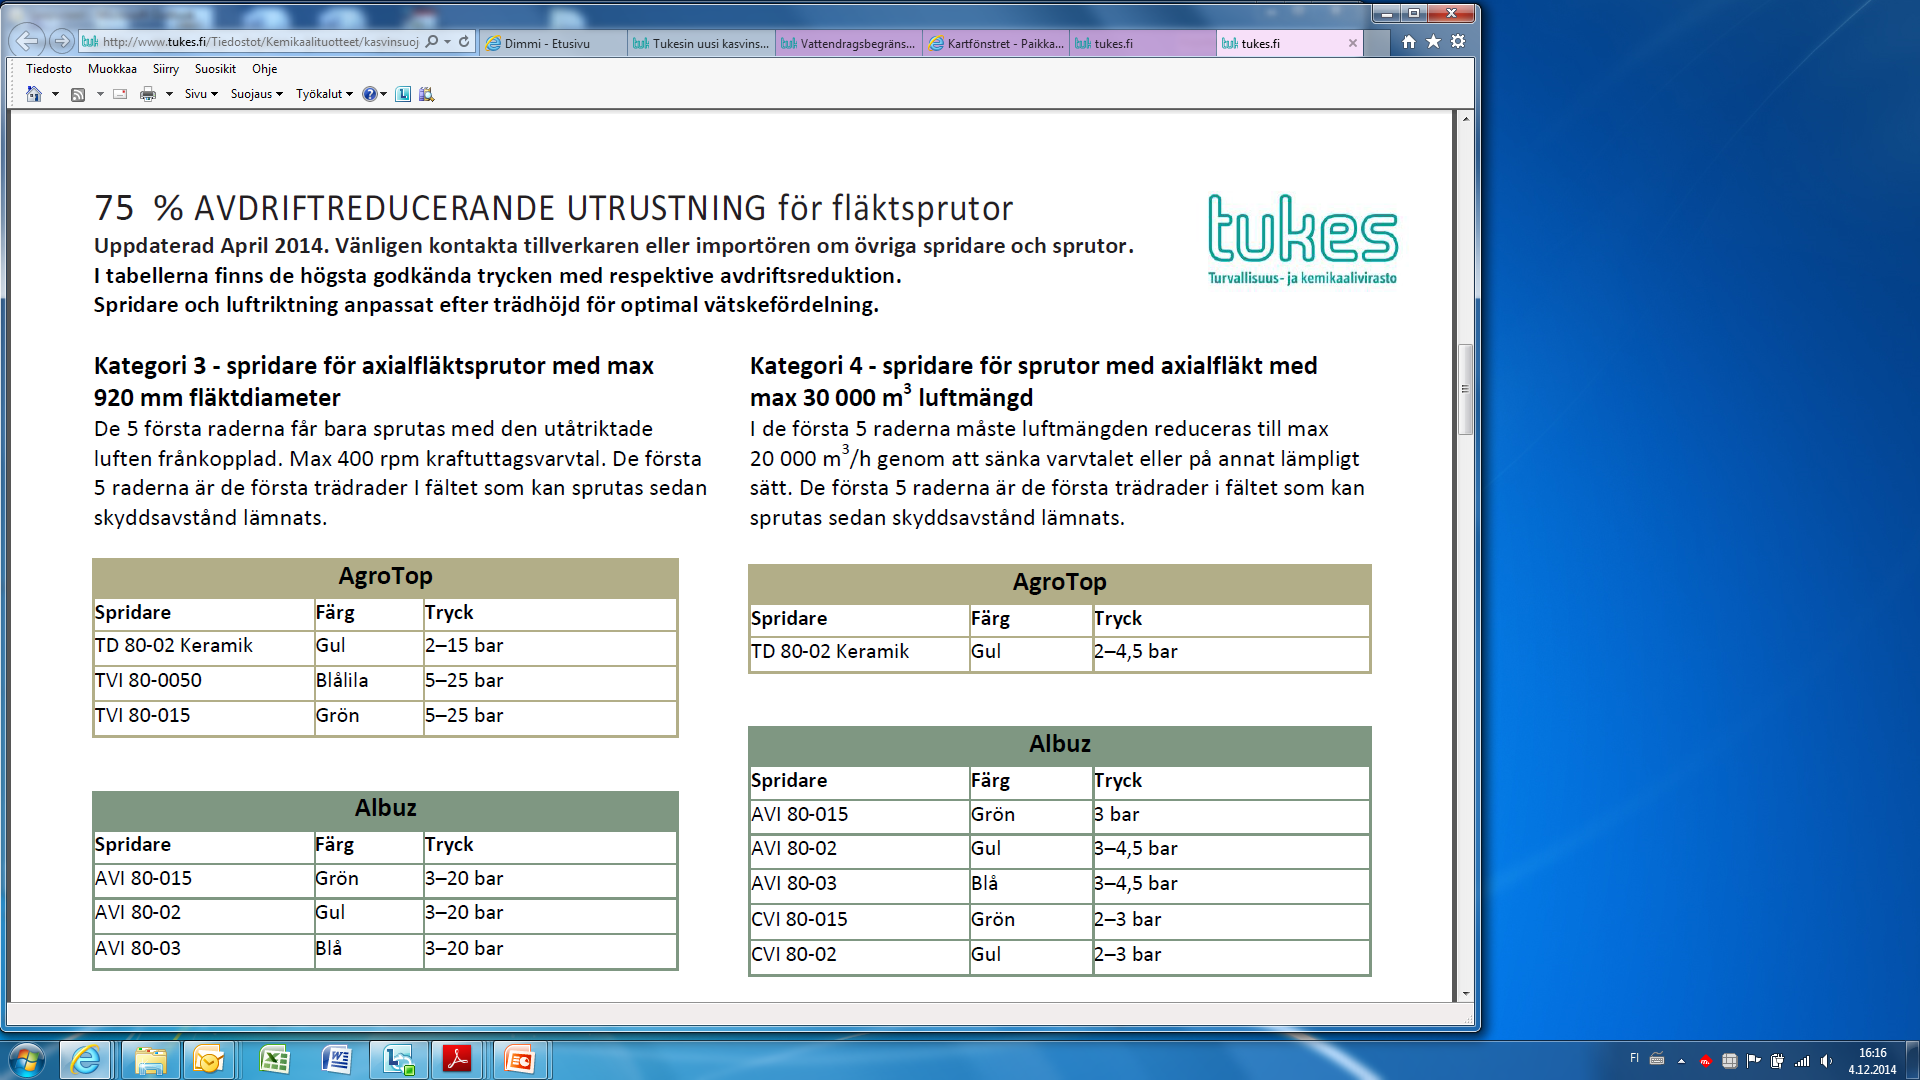Click the network signal tray icon

click(x=1802, y=1061)
